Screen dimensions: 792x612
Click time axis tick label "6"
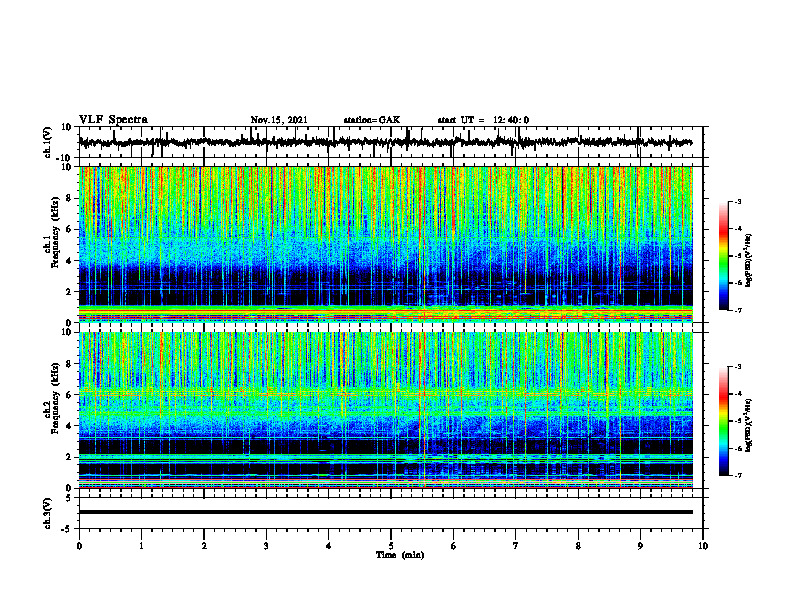tap(454, 546)
